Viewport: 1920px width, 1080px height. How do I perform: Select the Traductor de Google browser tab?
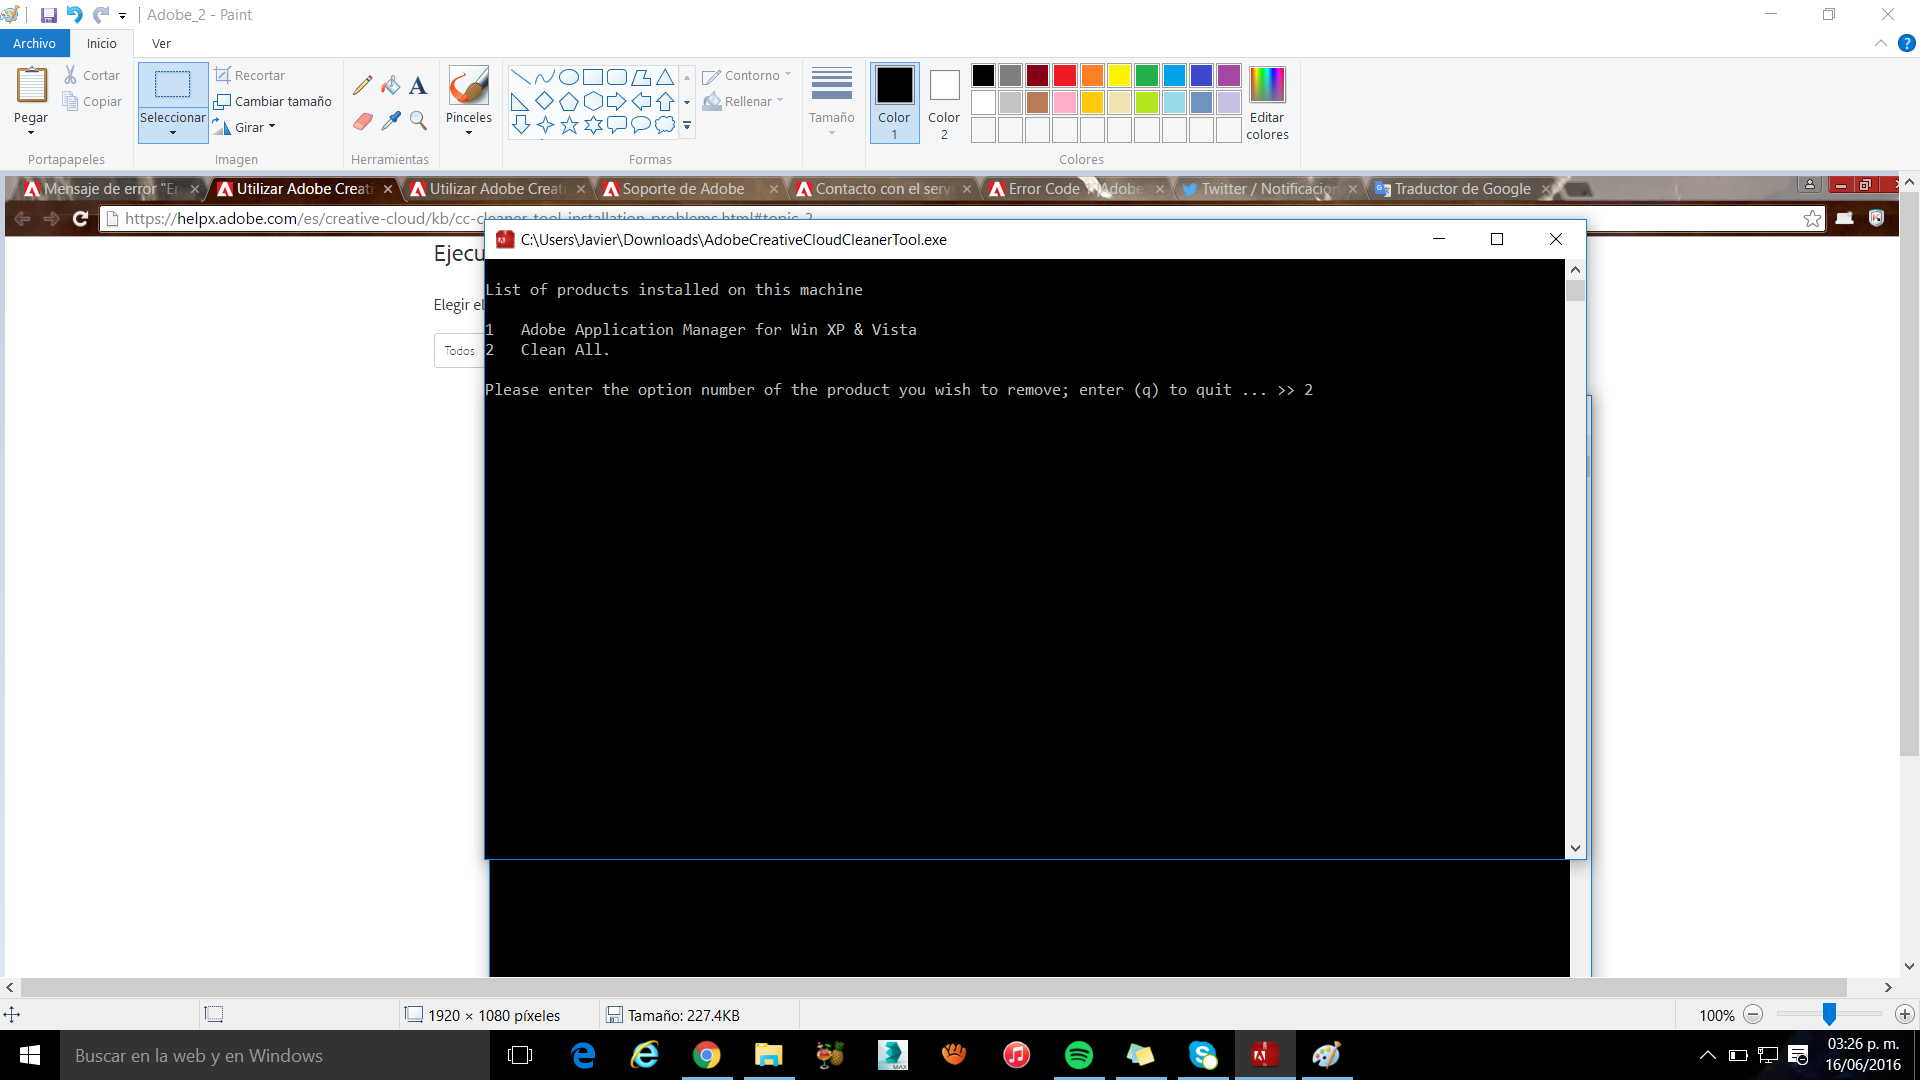1460,188
